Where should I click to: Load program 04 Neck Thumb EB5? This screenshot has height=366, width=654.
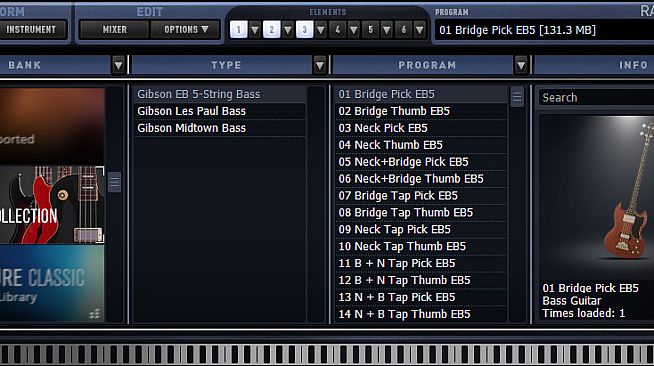[421, 145]
